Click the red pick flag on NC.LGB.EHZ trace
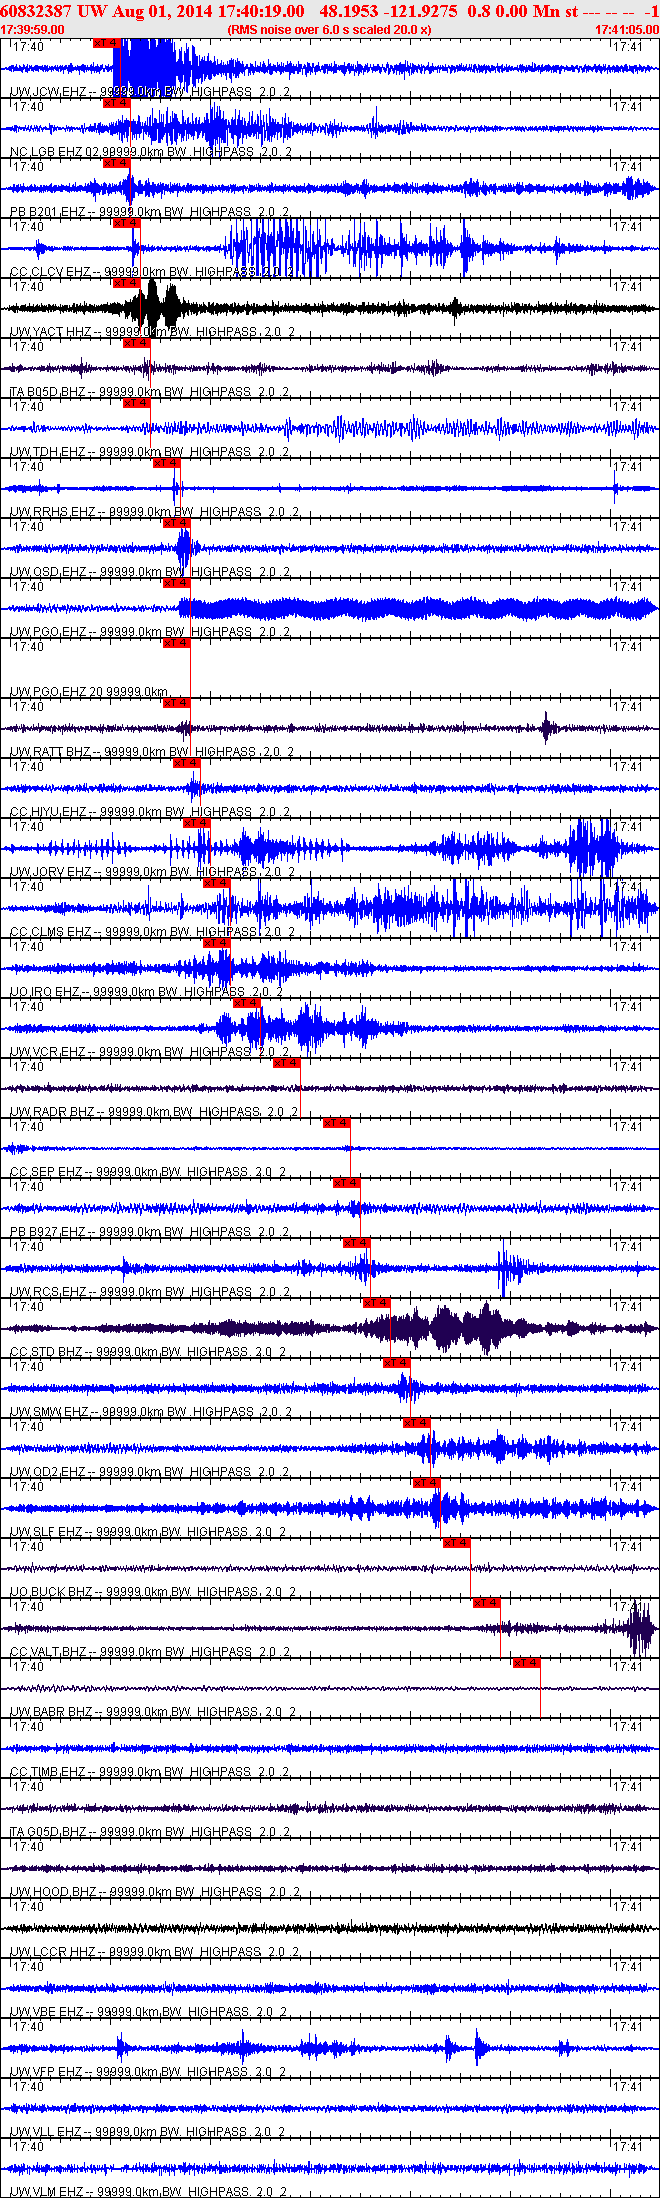 click(116, 103)
